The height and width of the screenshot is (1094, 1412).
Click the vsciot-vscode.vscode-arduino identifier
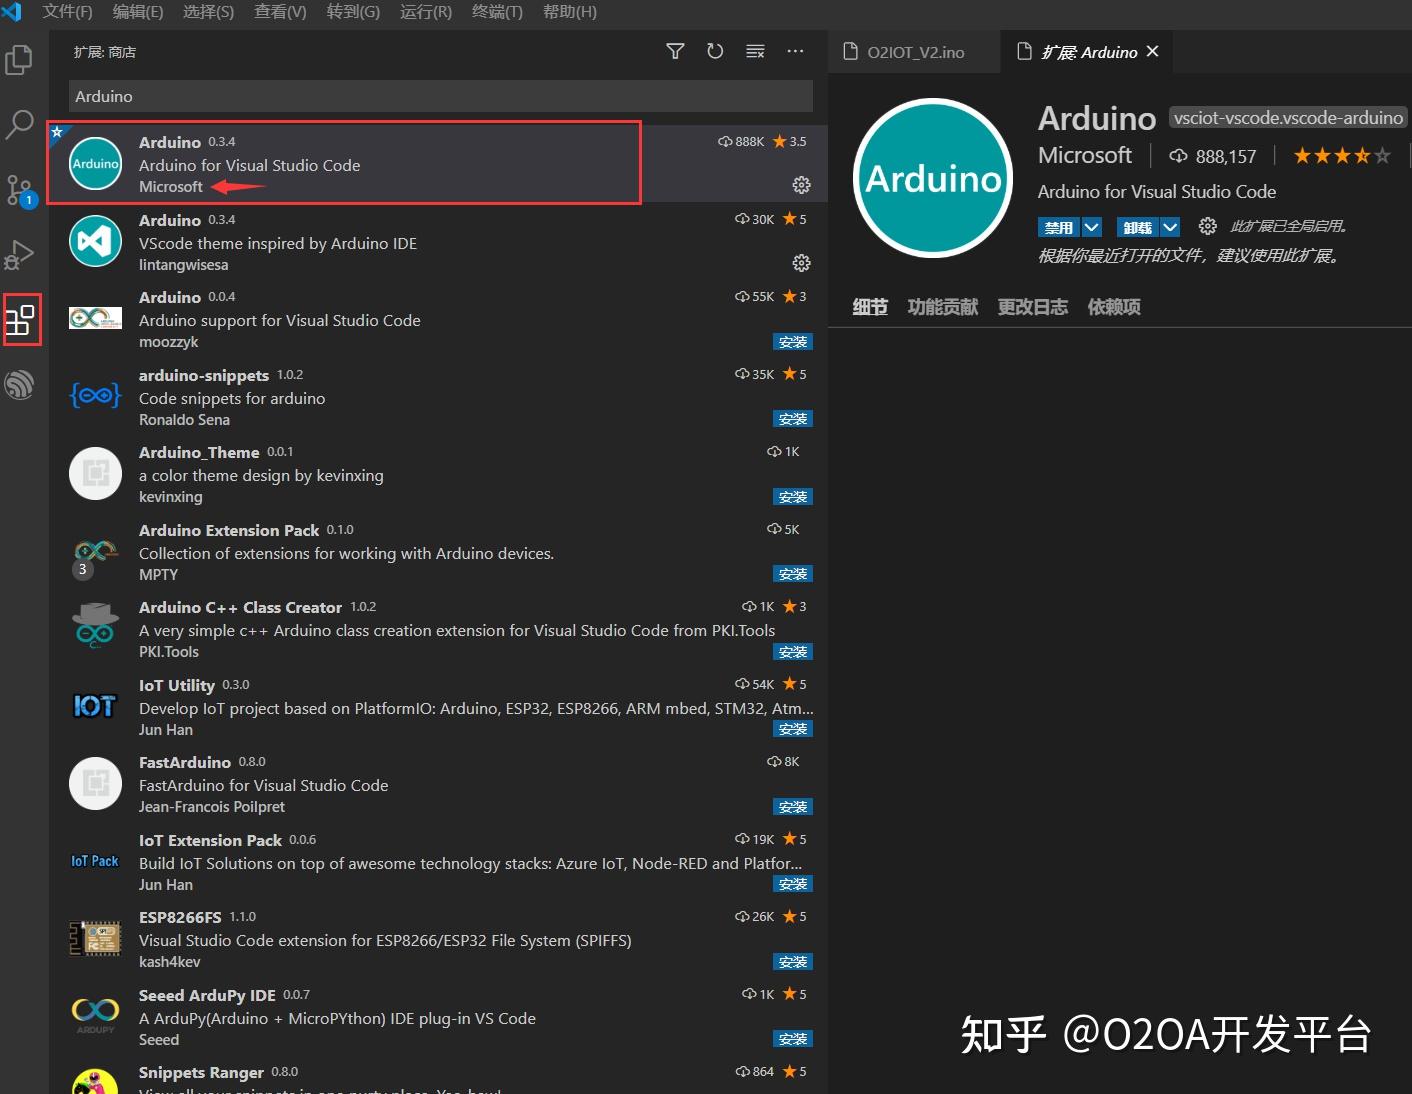[1288, 118]
